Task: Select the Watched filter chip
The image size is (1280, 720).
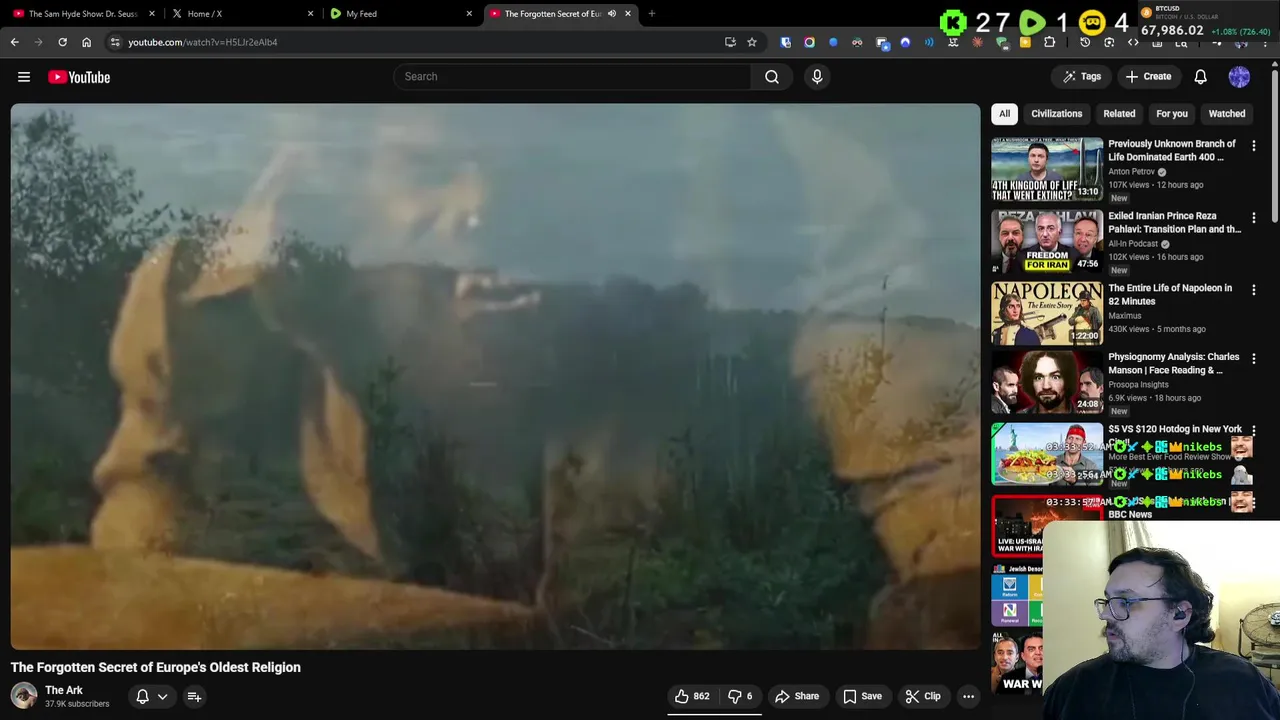Action: point(1227,114)
